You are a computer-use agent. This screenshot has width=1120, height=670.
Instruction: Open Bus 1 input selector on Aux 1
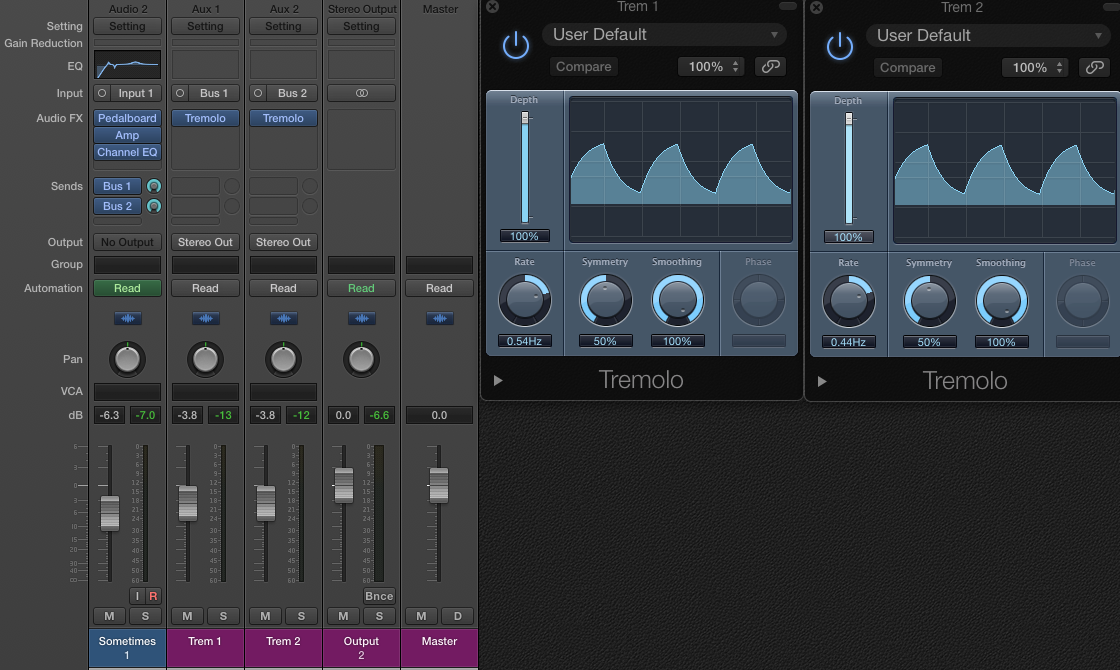click(x=214, y=93)
